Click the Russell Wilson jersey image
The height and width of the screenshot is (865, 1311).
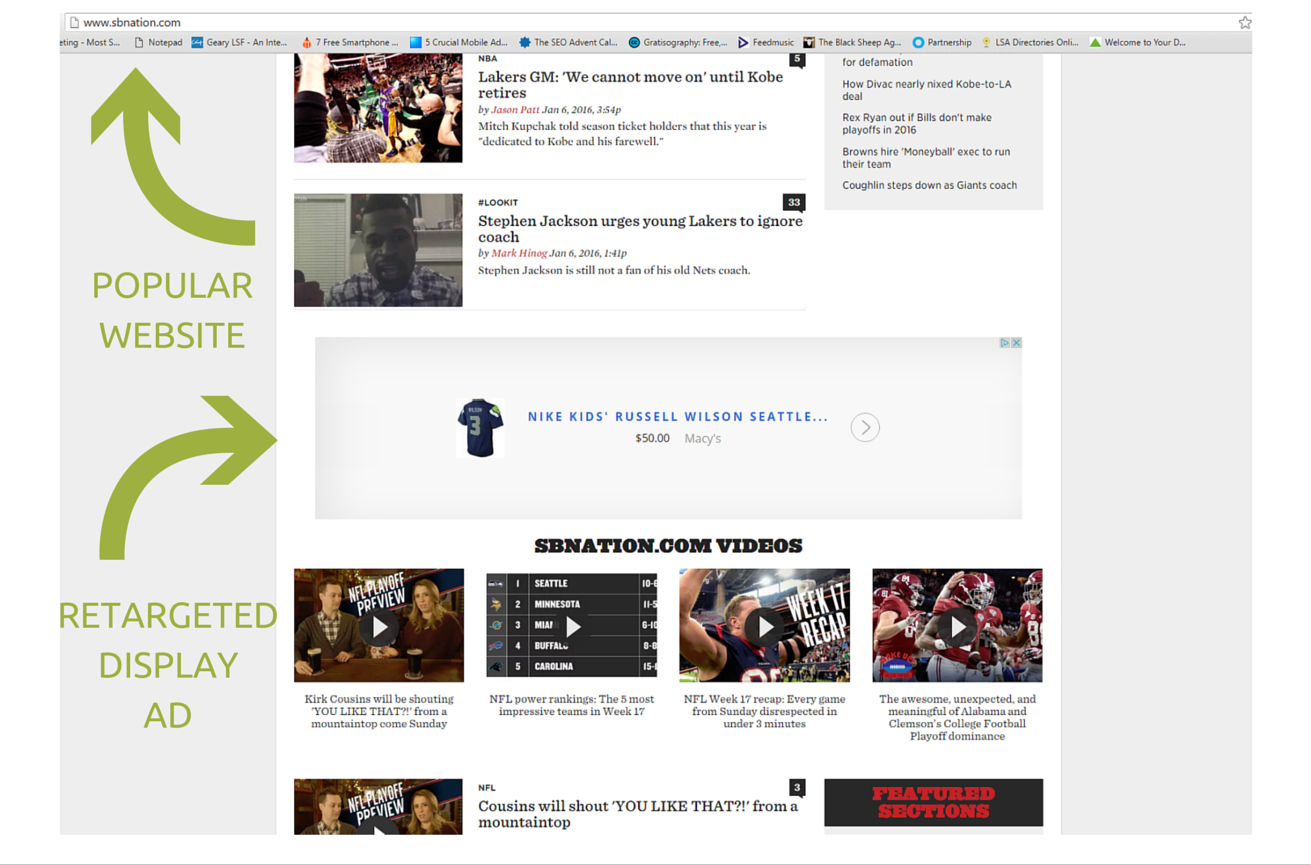[480, 427]
